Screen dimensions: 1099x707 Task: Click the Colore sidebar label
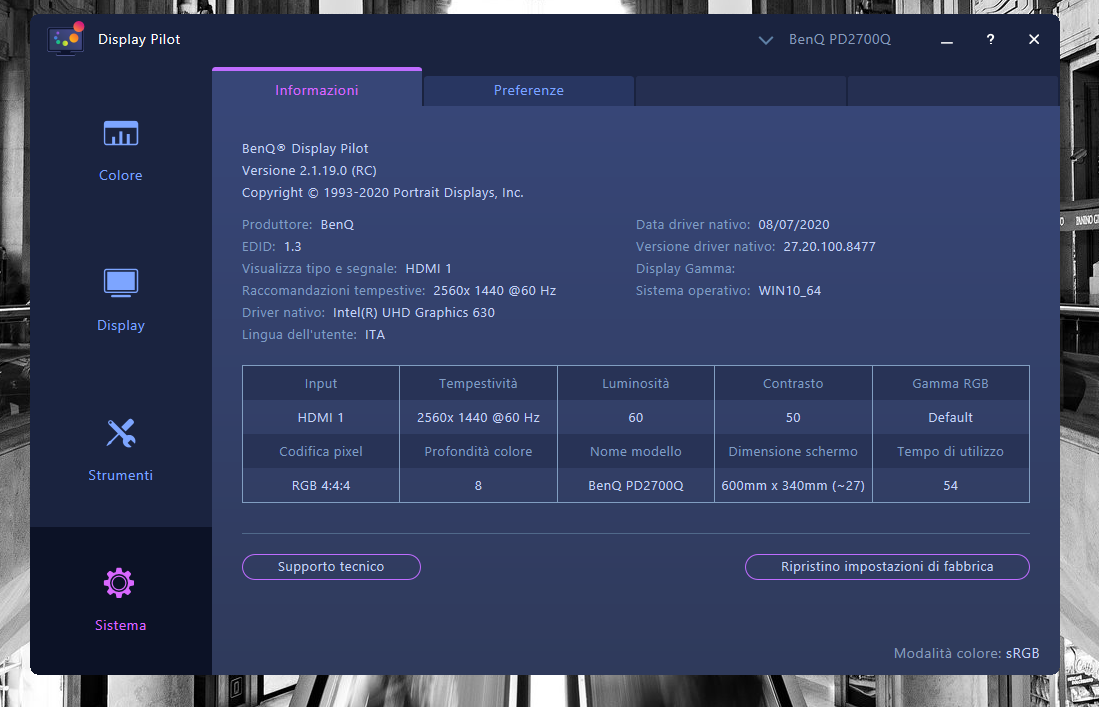pos(121,175)
